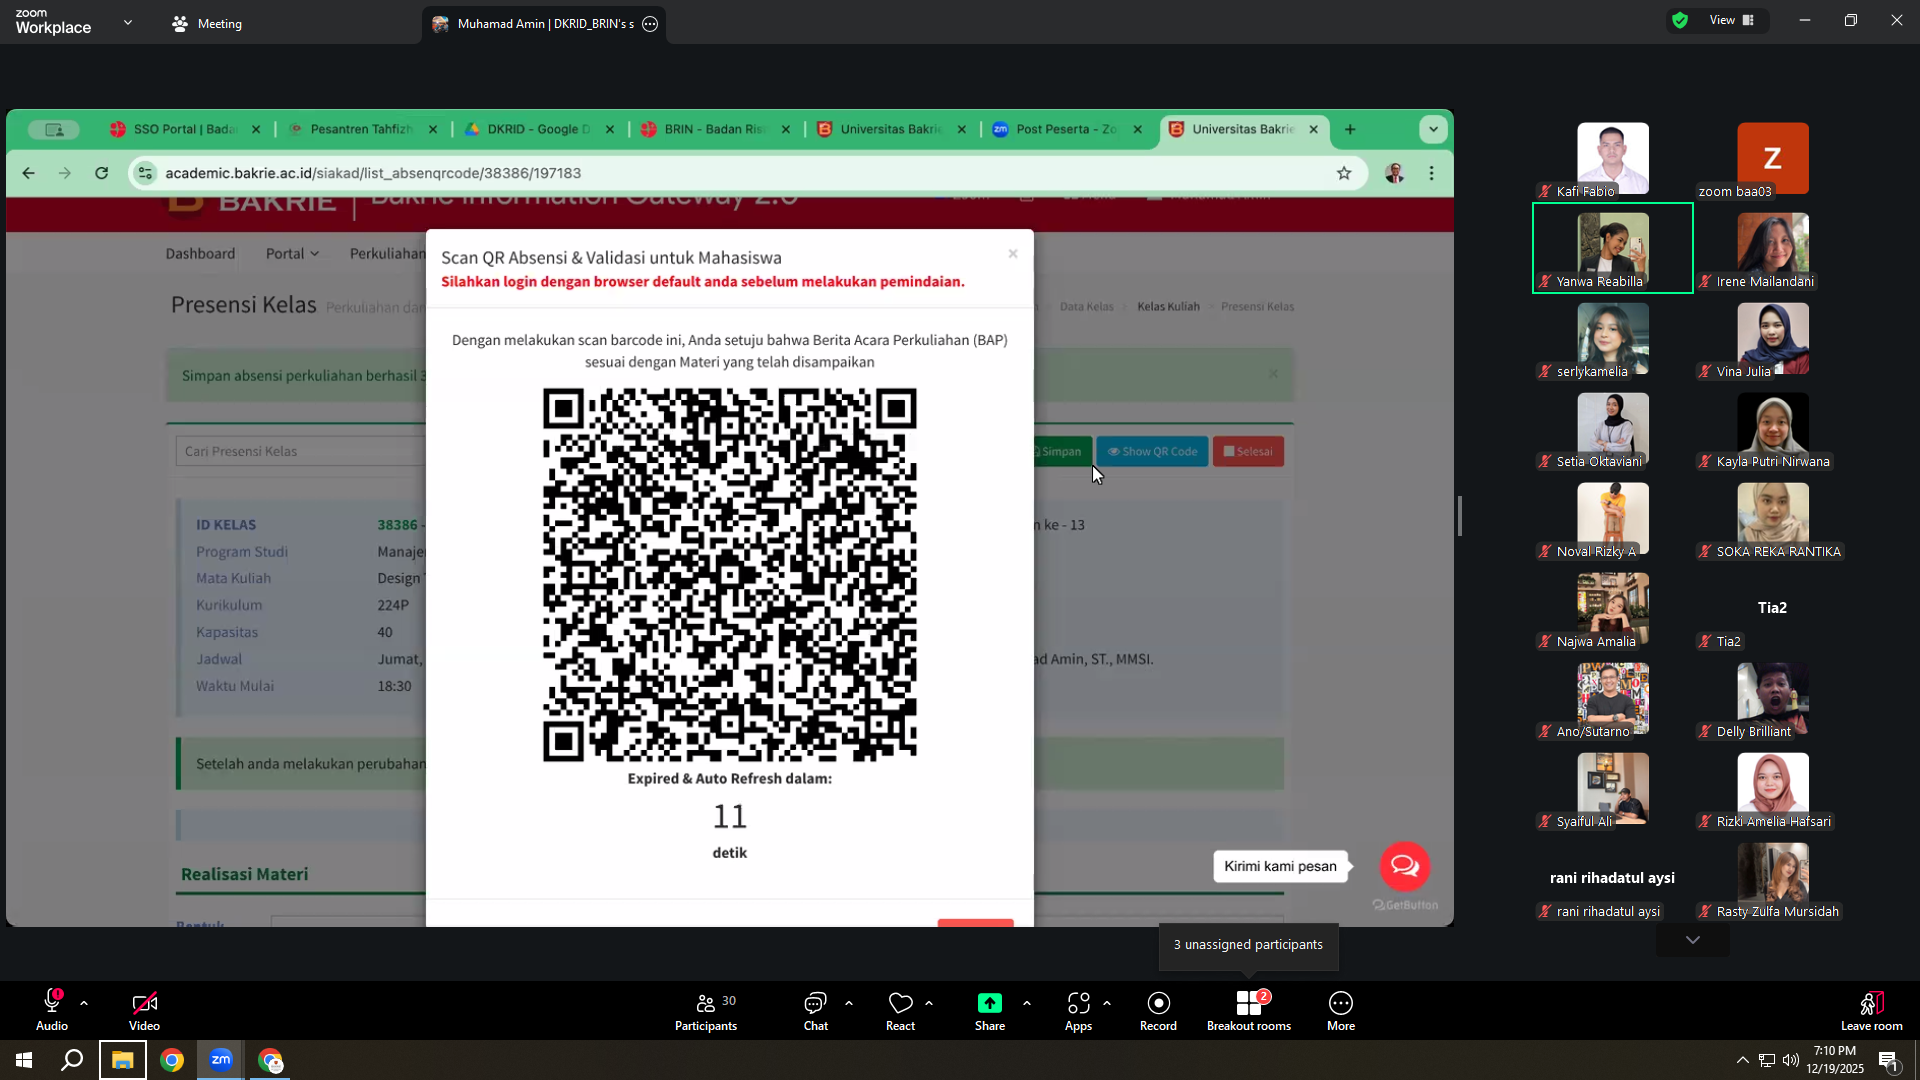Switch to BRIN browser tab

[714, 129]
